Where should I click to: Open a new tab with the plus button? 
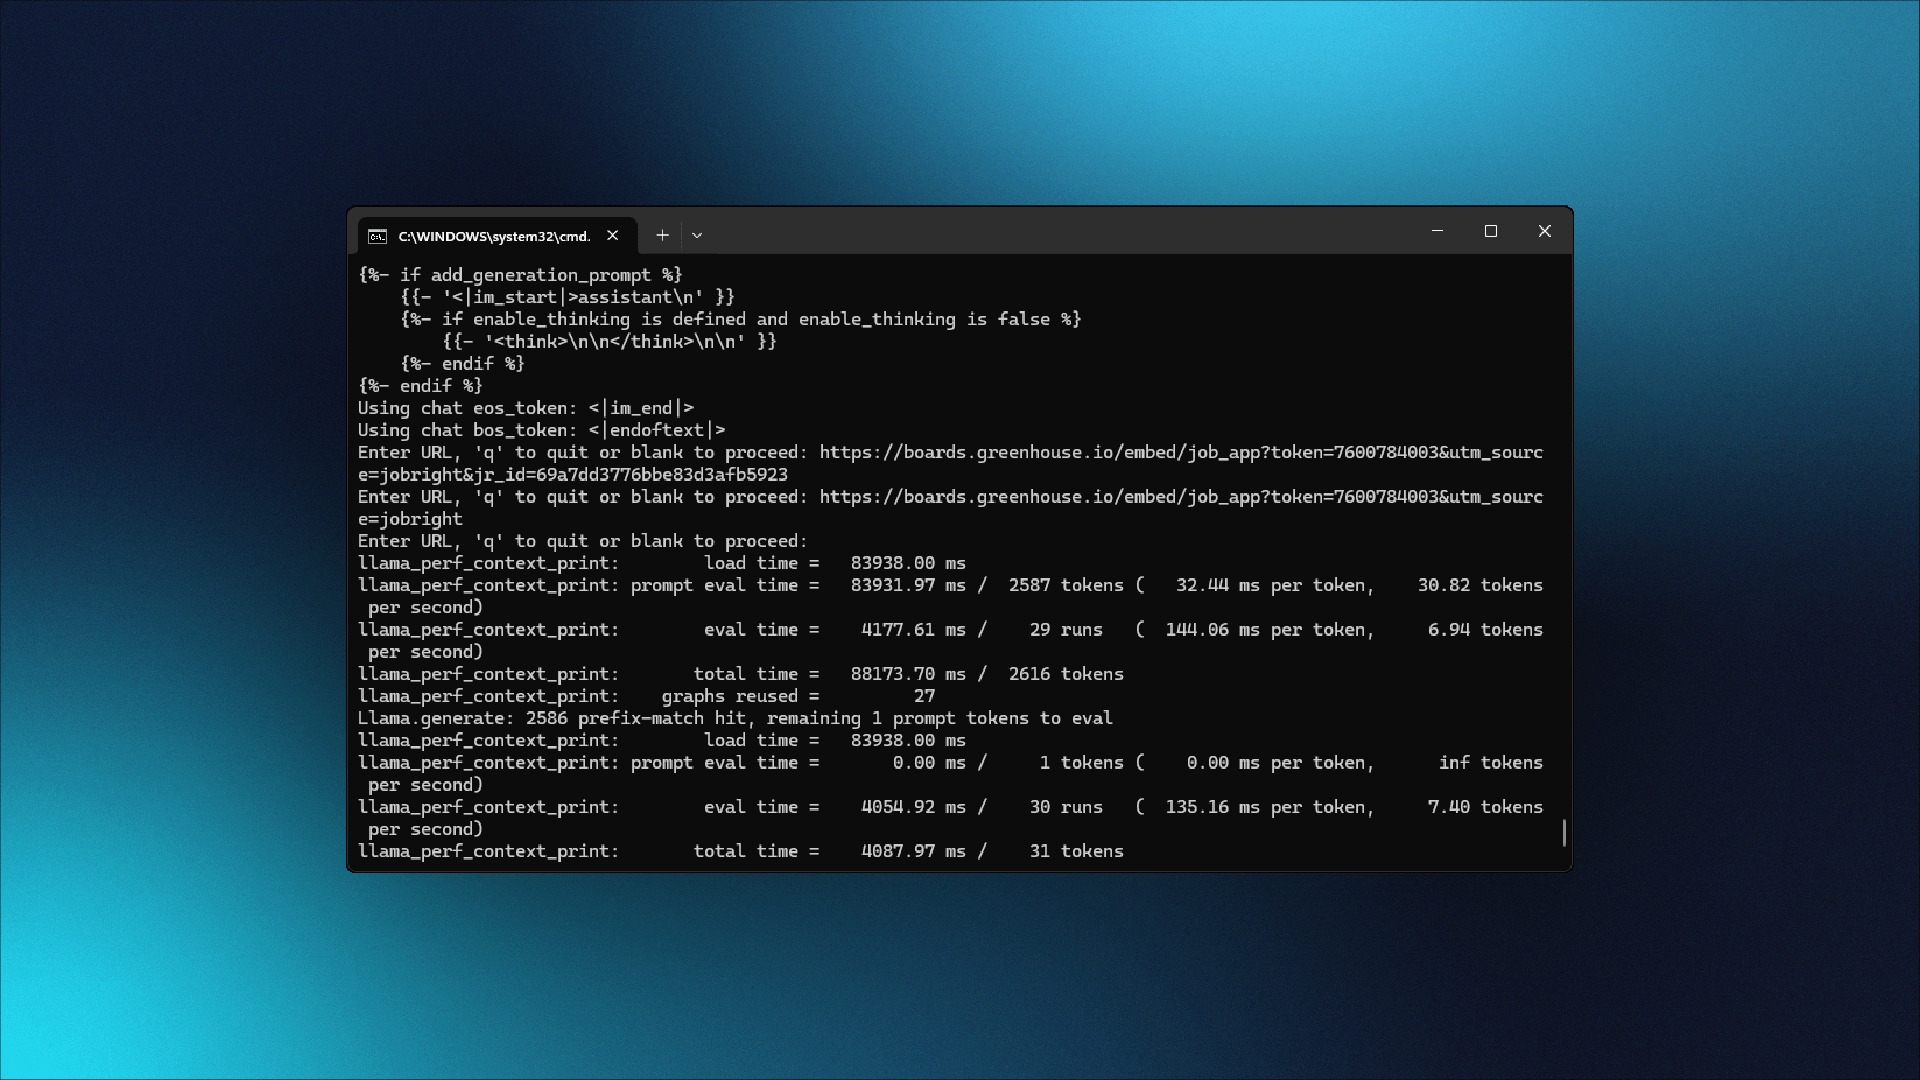point(662,235)
